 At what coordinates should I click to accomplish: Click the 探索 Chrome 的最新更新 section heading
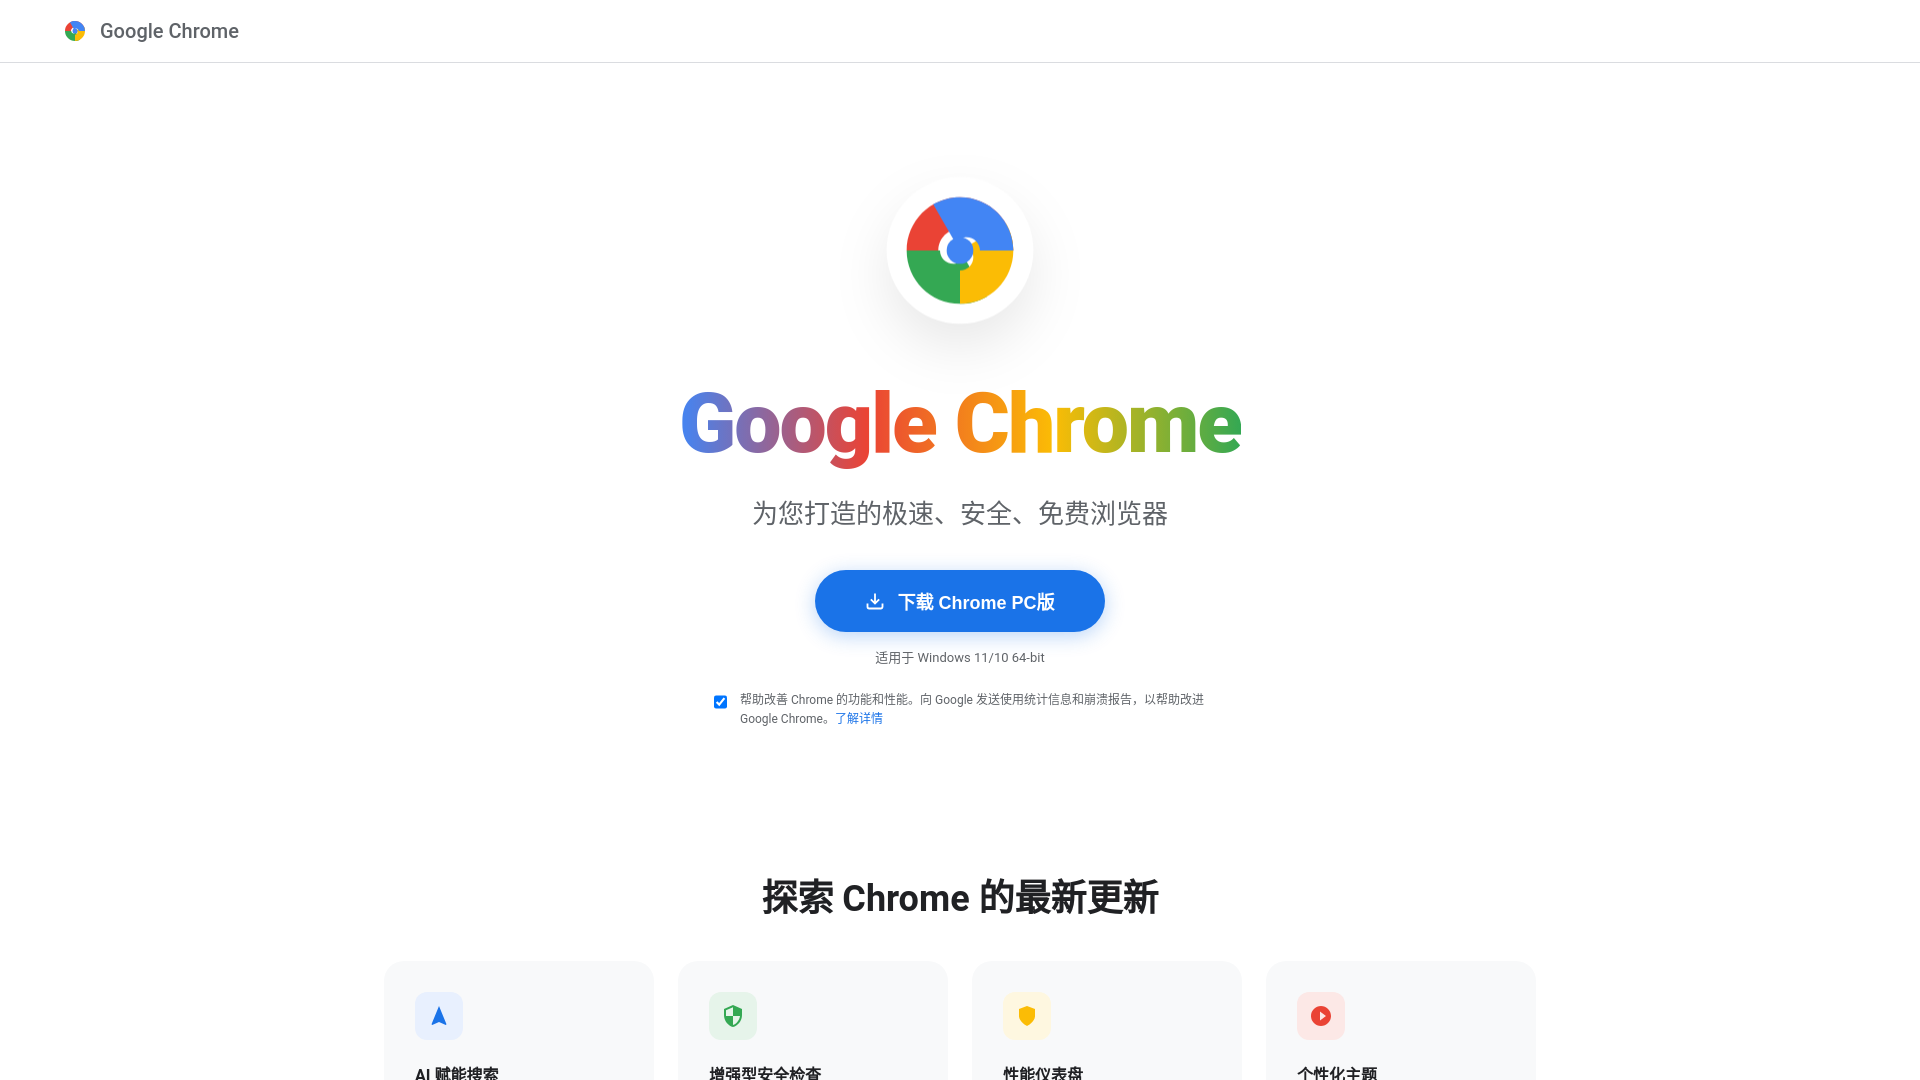(x=960, y=897)
